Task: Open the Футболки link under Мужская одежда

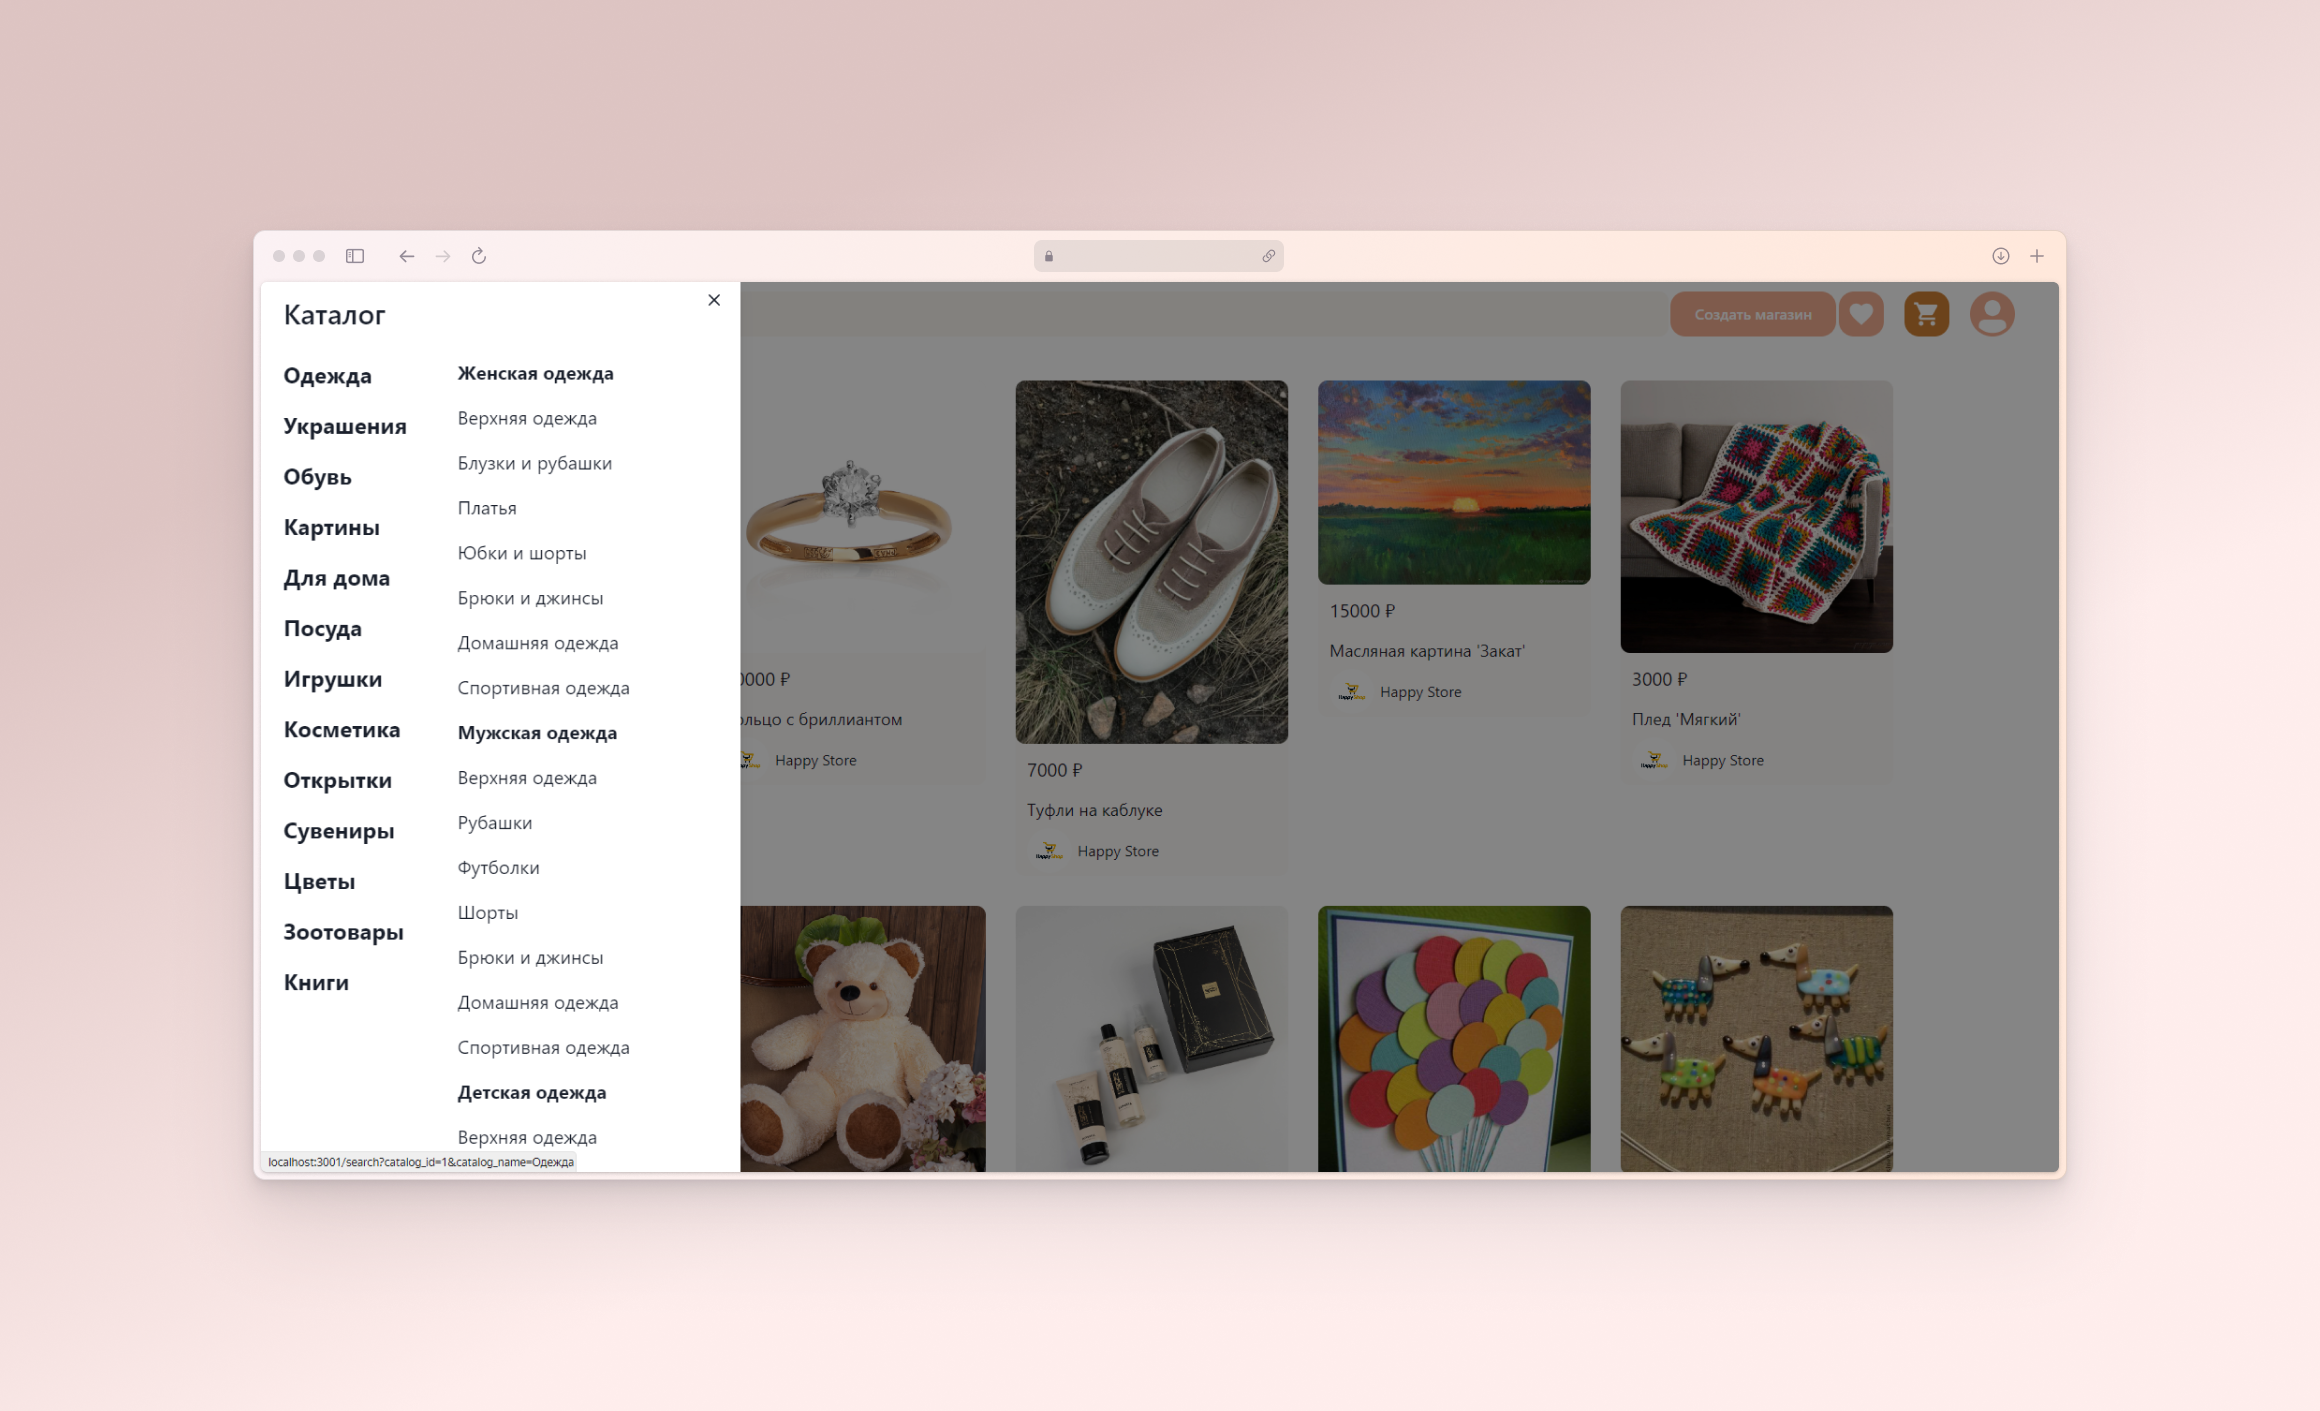Action: 498,867
